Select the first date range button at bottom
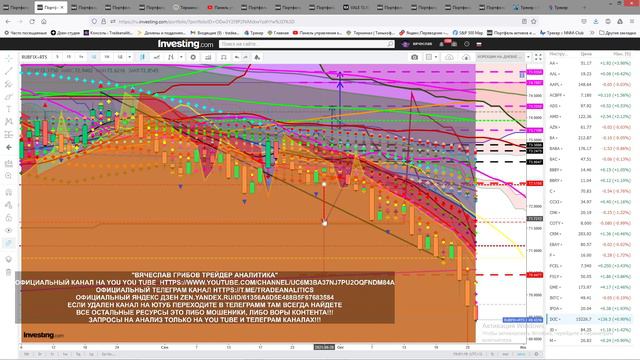 click(x=27, y=354)
